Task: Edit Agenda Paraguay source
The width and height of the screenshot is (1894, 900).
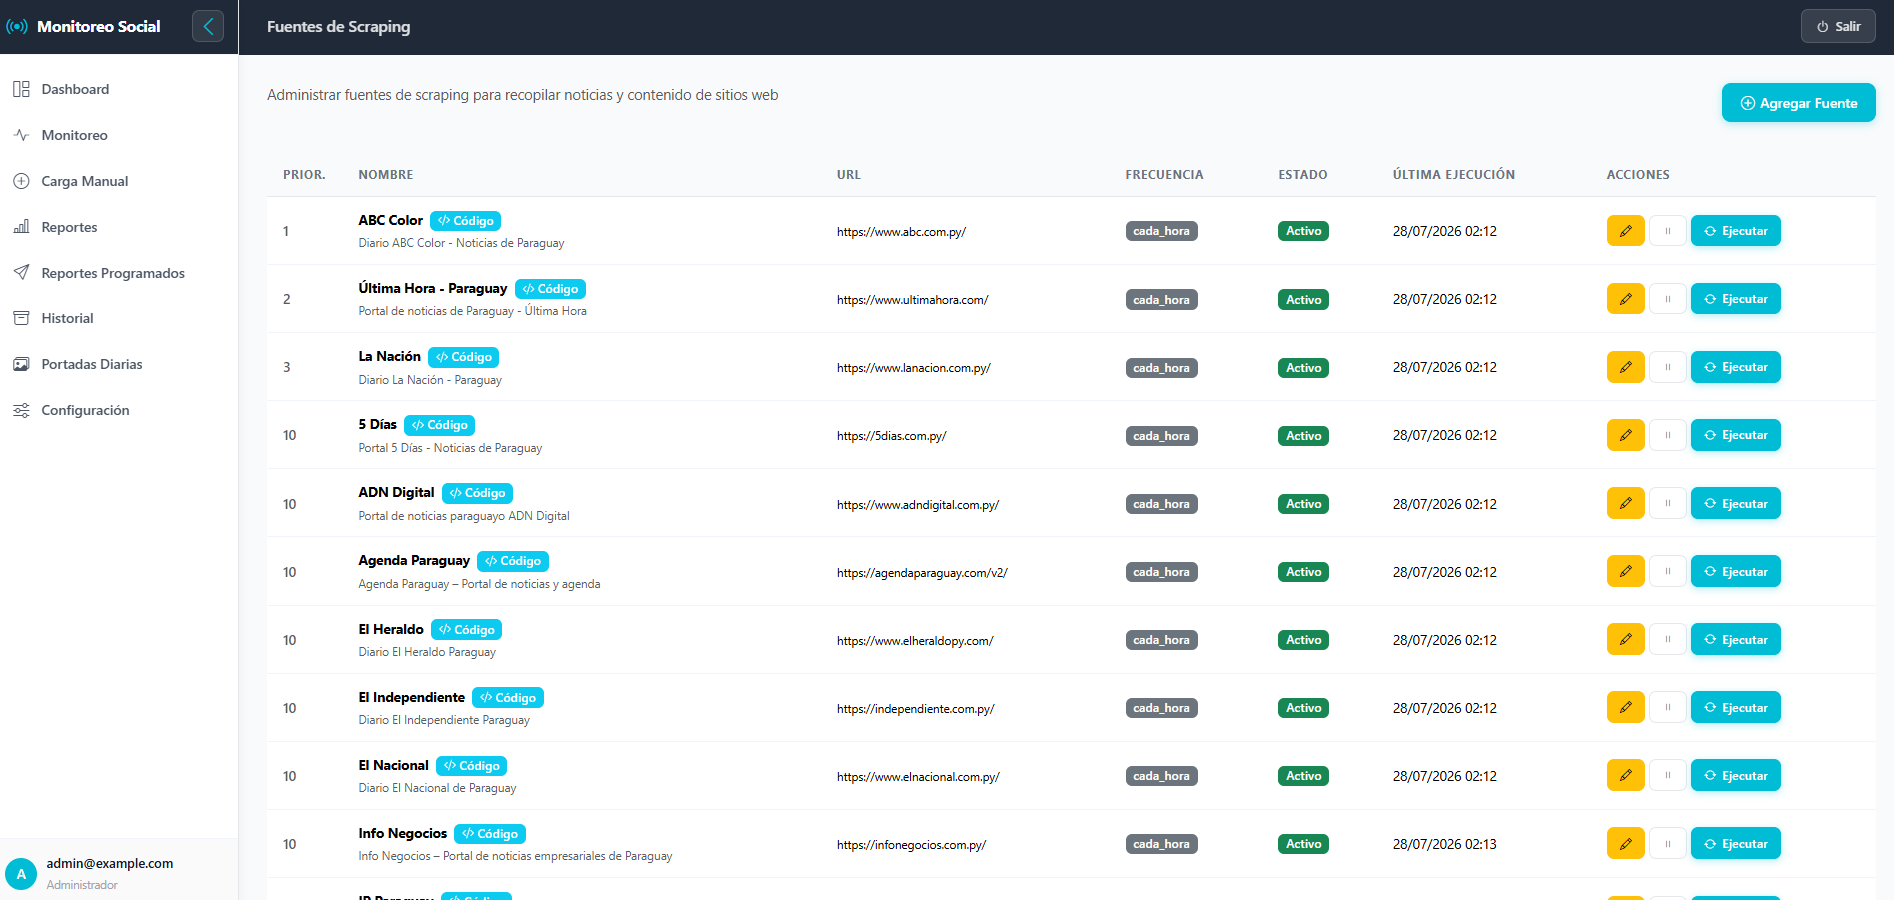Action: (1626, 571)
